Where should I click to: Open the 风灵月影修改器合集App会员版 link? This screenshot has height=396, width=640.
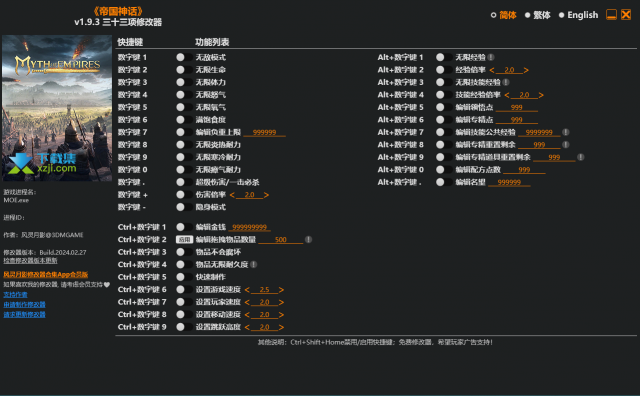point(46,275)
